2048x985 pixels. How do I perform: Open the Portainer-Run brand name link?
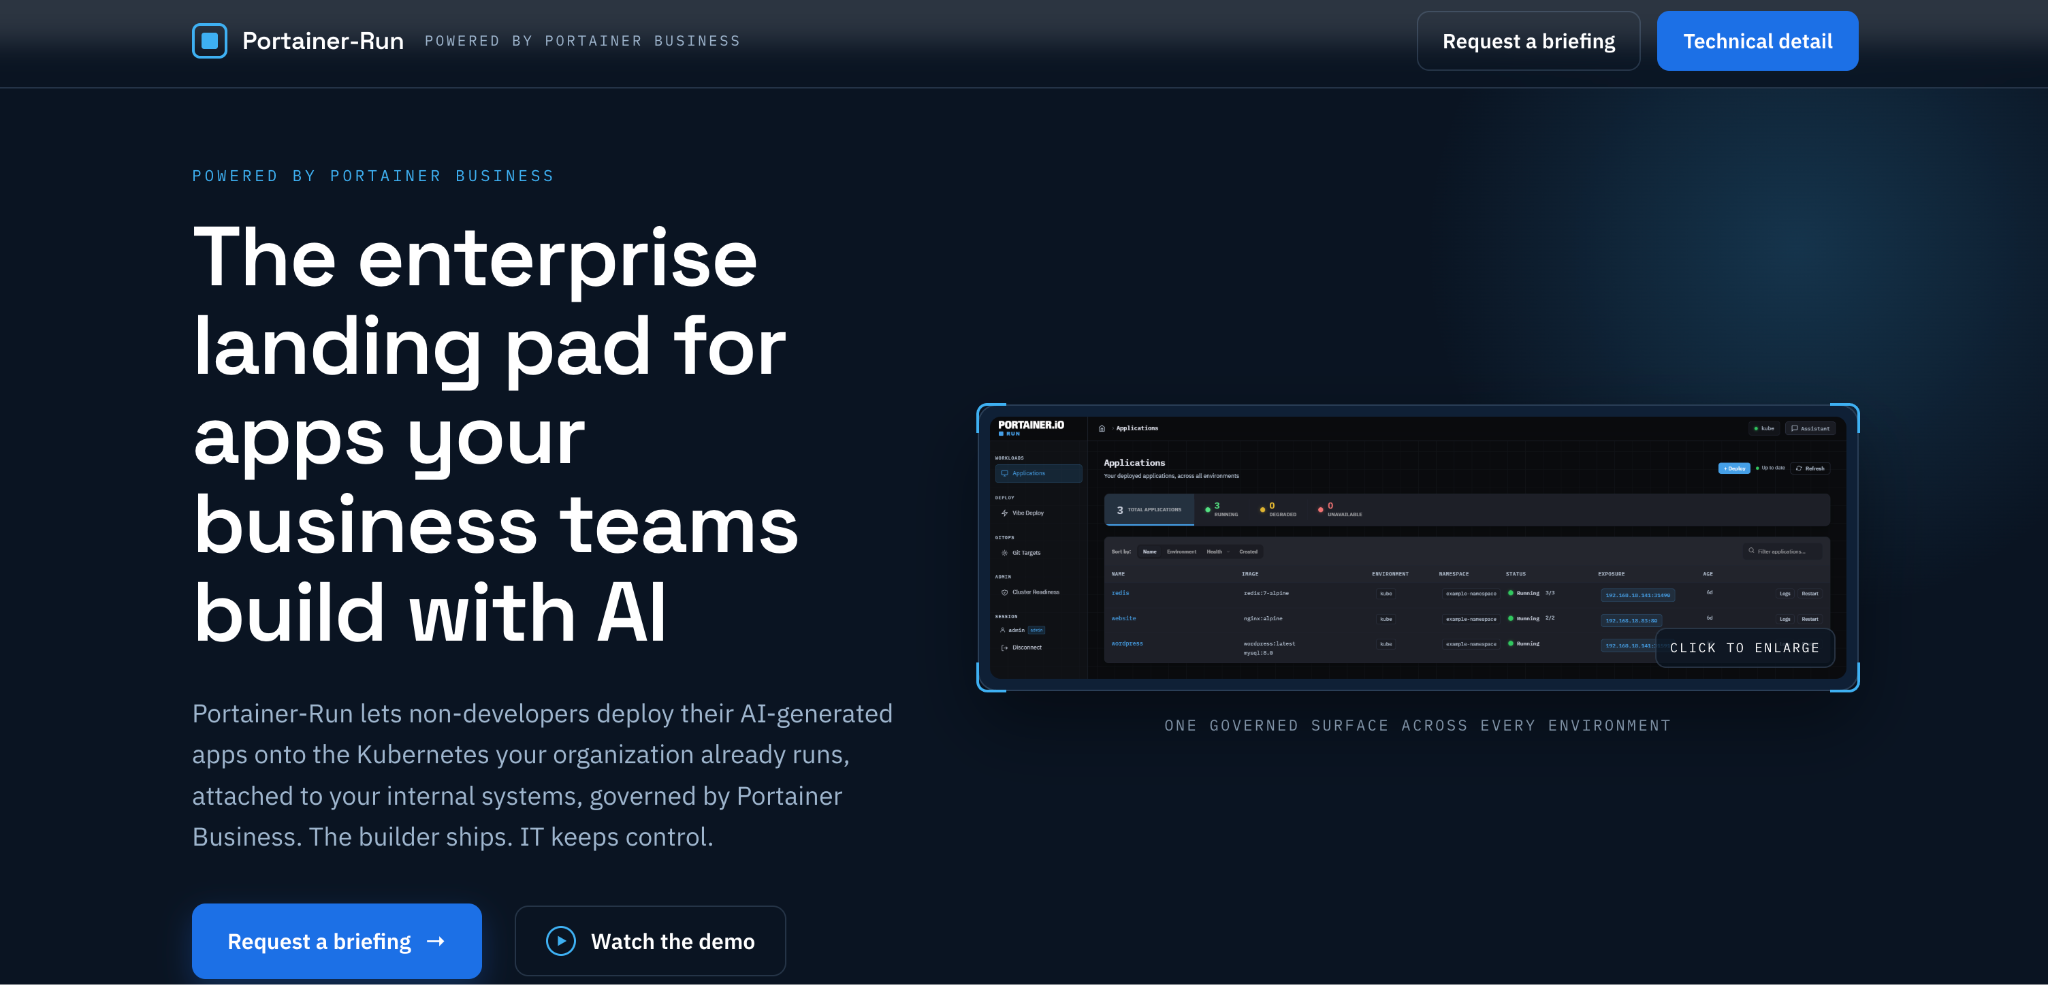pos(323,41)
